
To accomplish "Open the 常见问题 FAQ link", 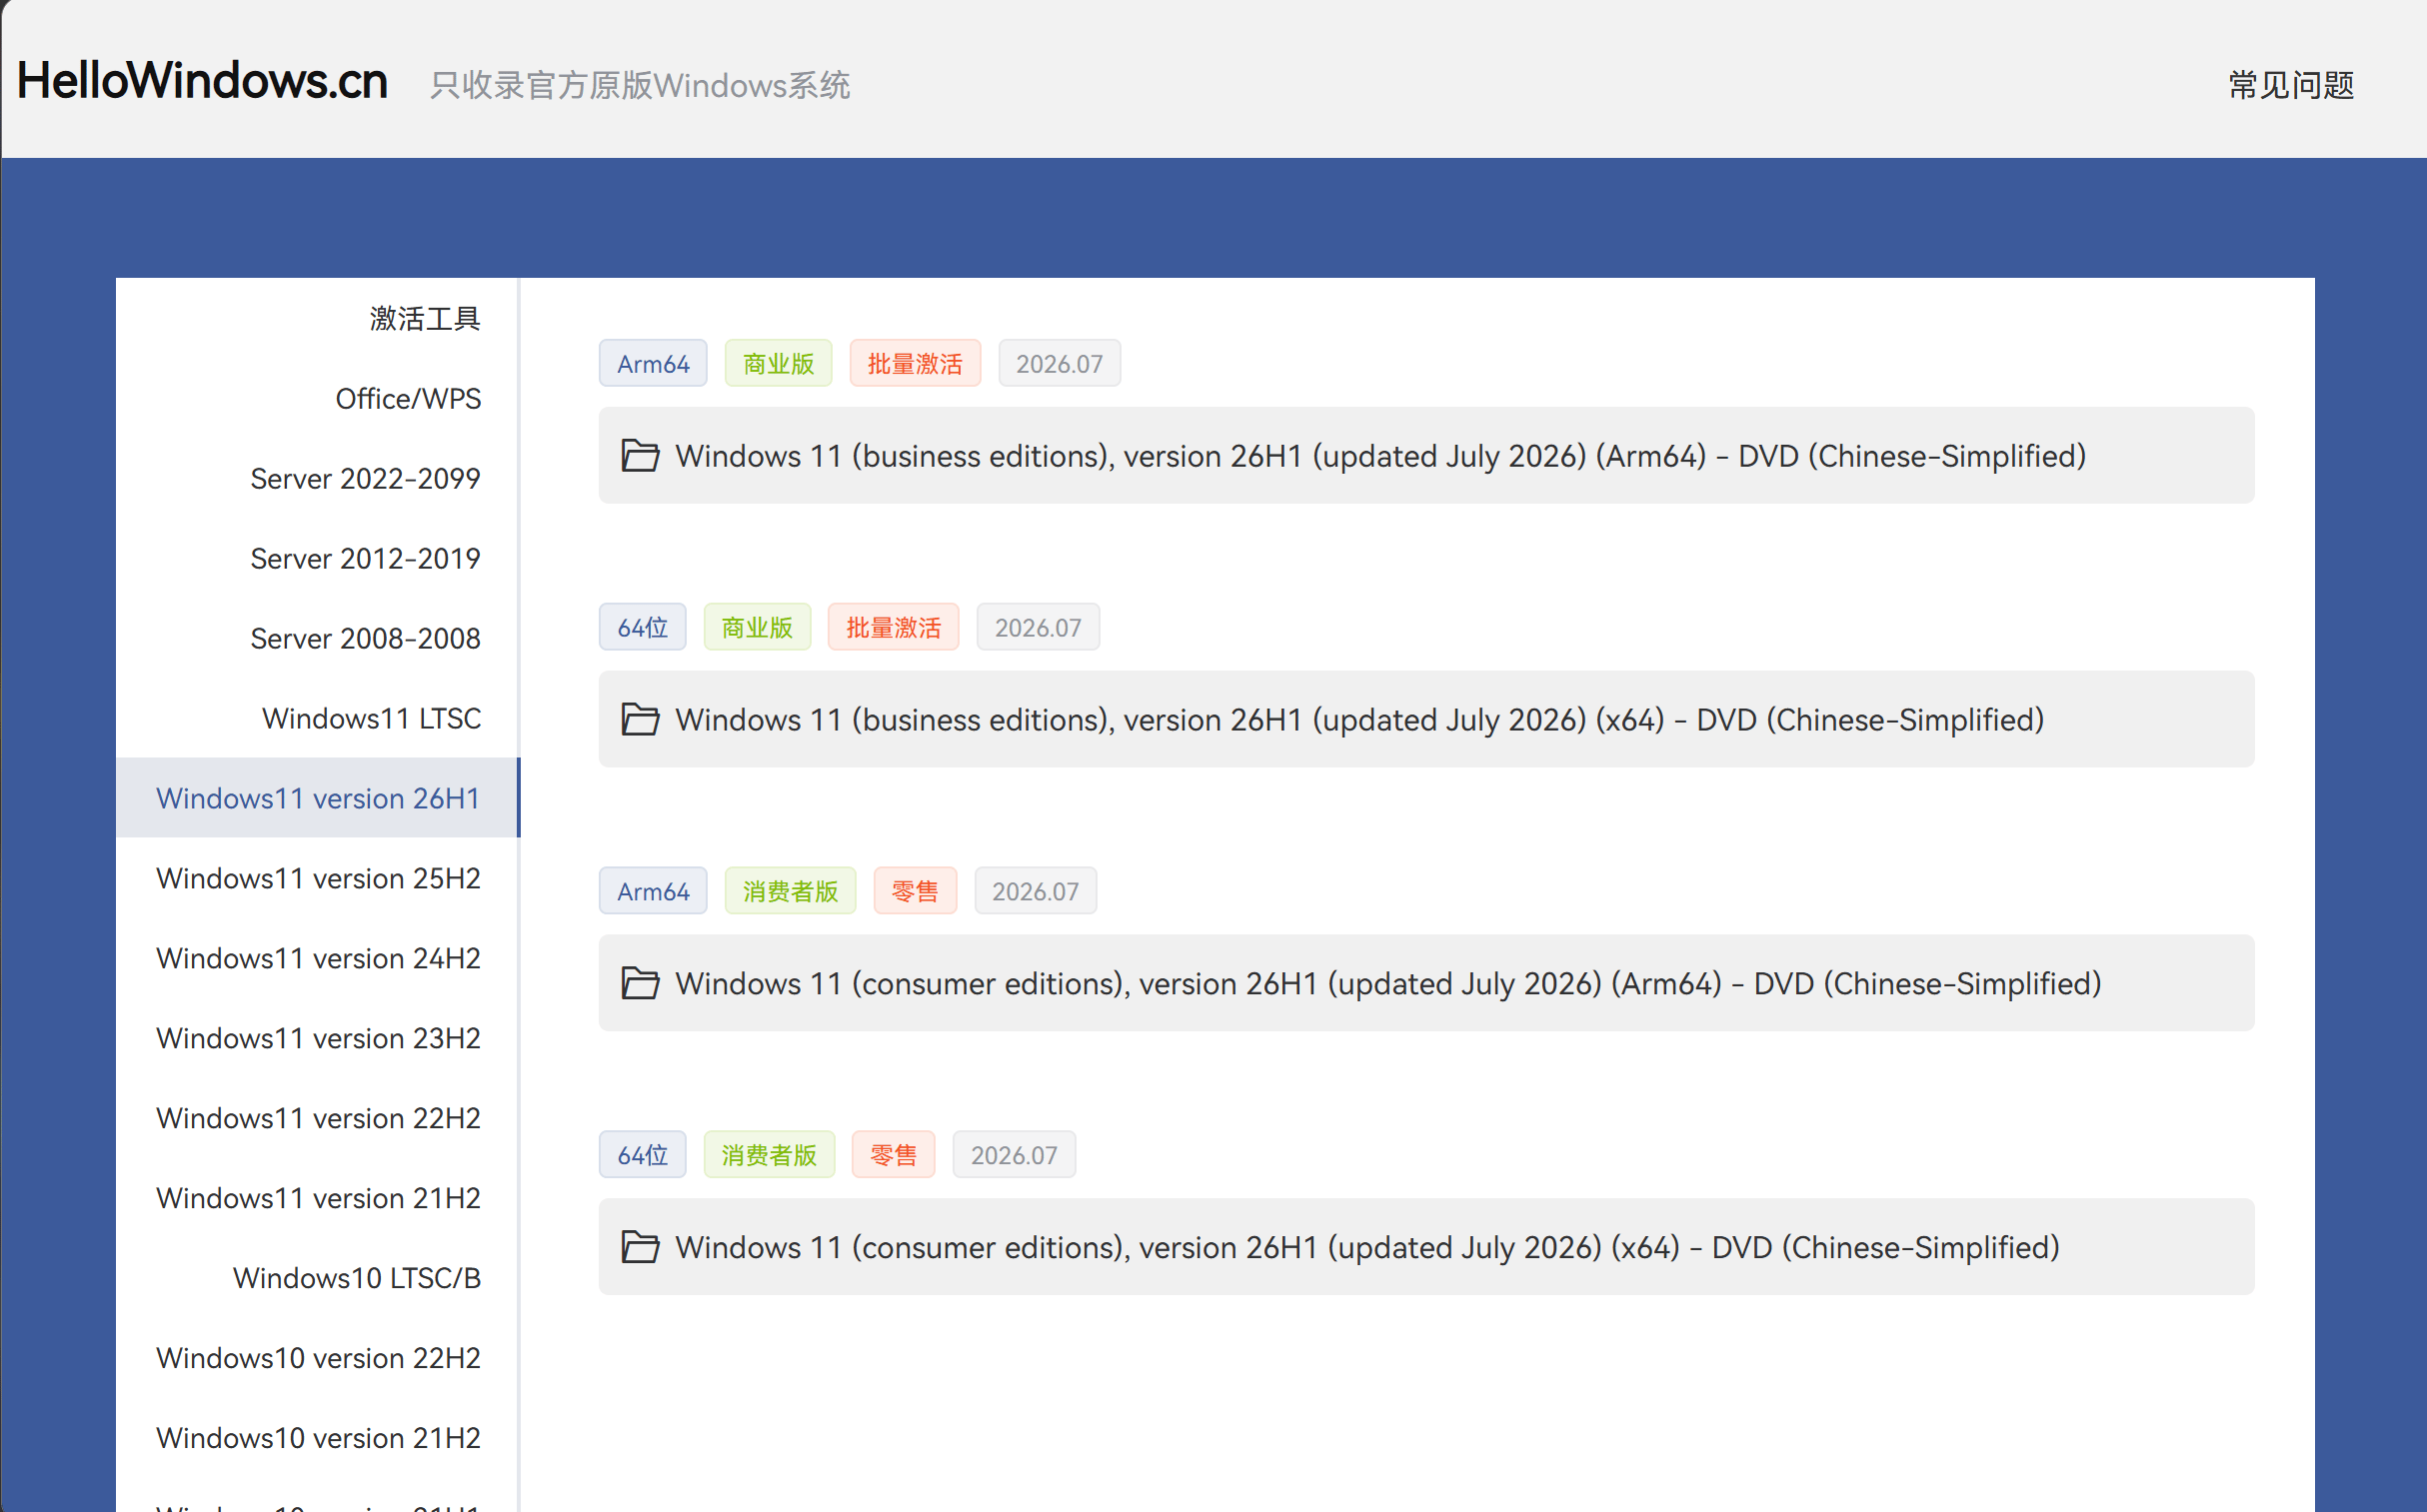I will click(2291, 85).
